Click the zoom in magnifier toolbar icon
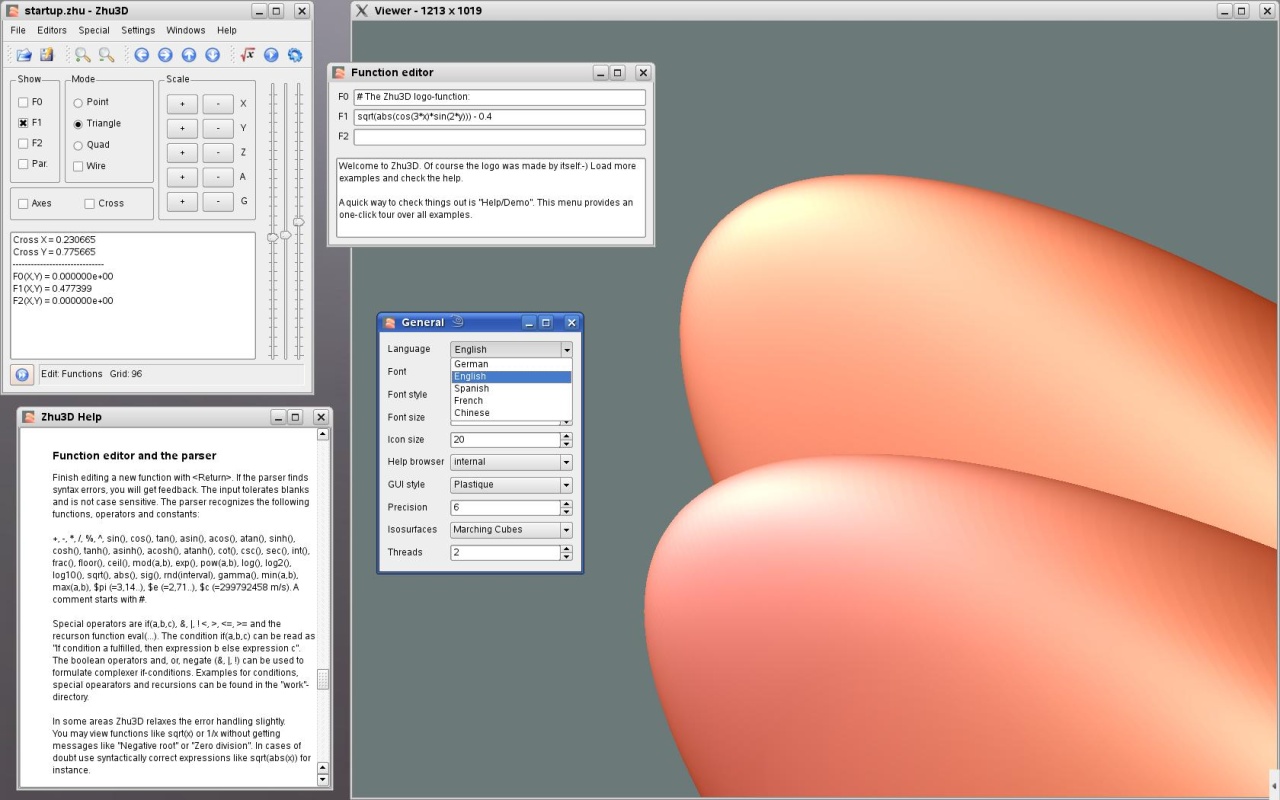Image resolution: width=1280 pixels, height=800 pixels. point(82,55)
